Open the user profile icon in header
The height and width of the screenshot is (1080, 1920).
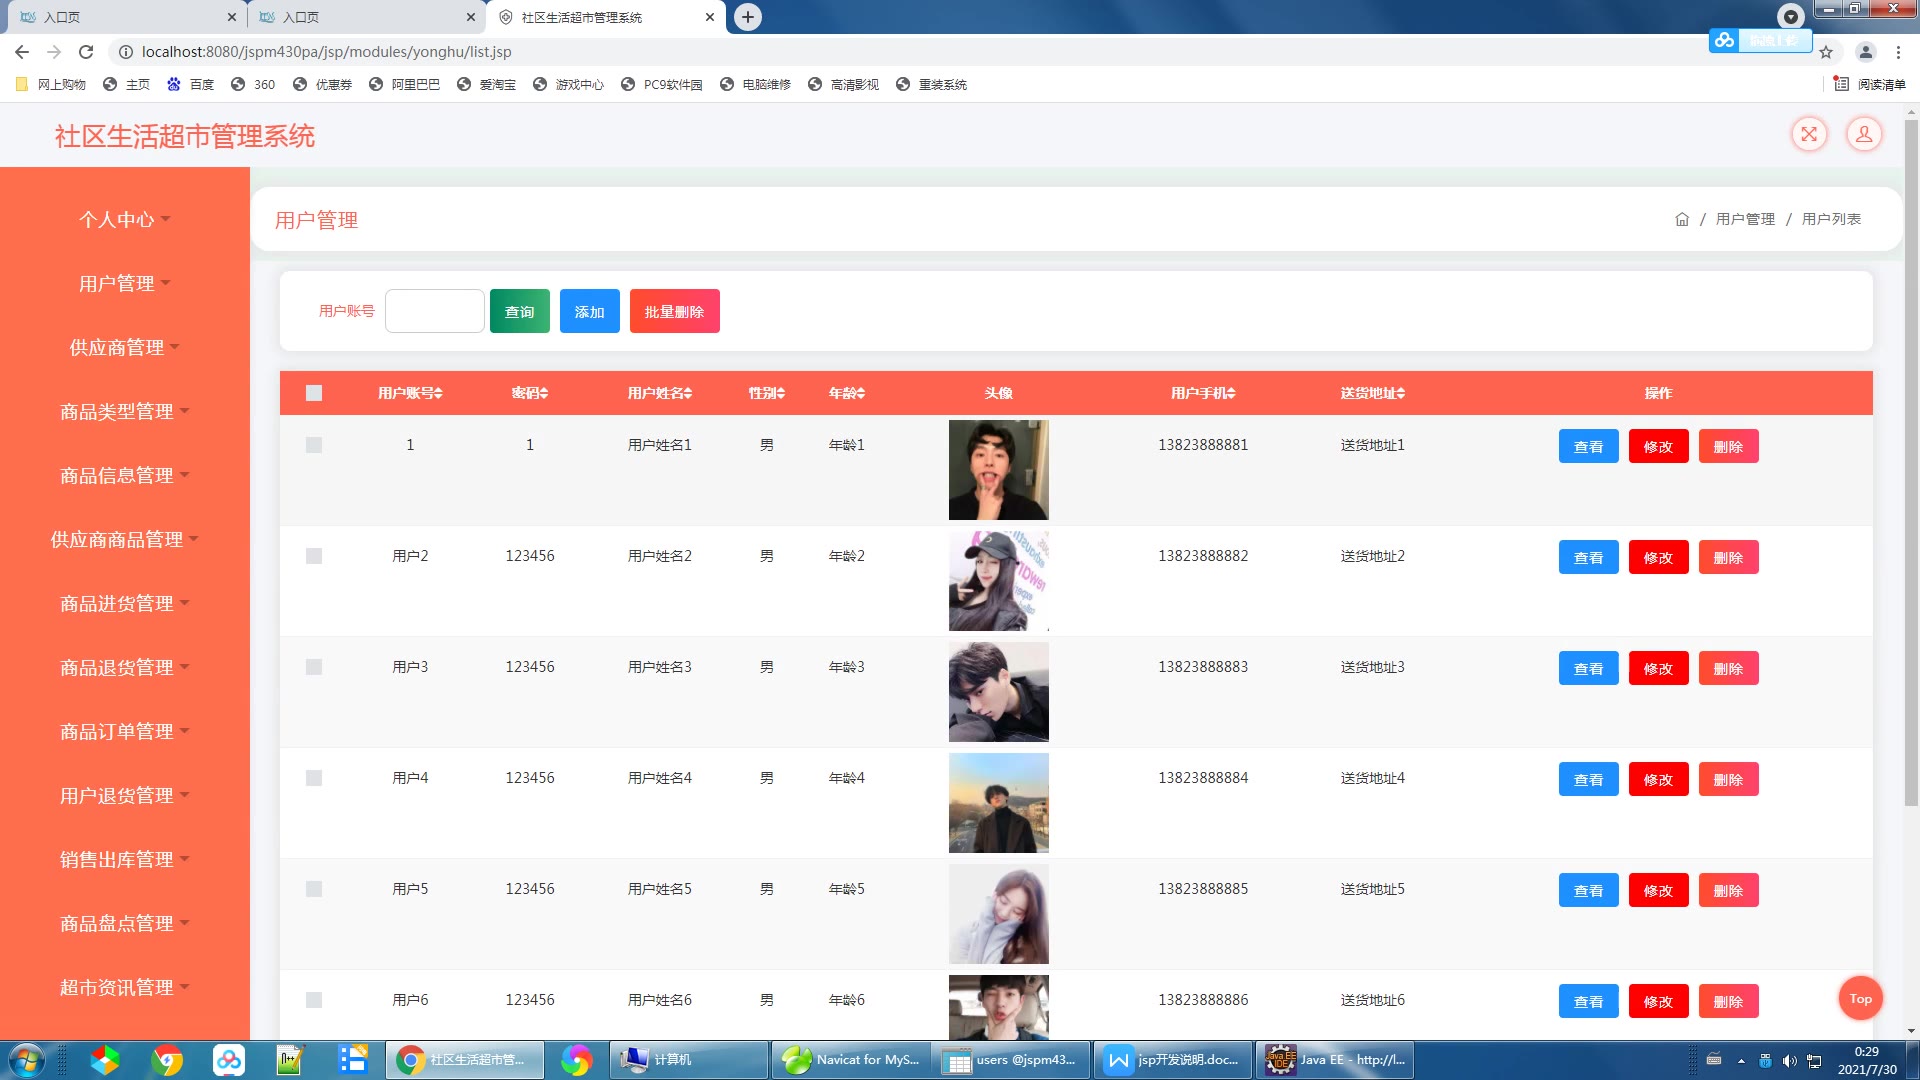click(1863, 134)
